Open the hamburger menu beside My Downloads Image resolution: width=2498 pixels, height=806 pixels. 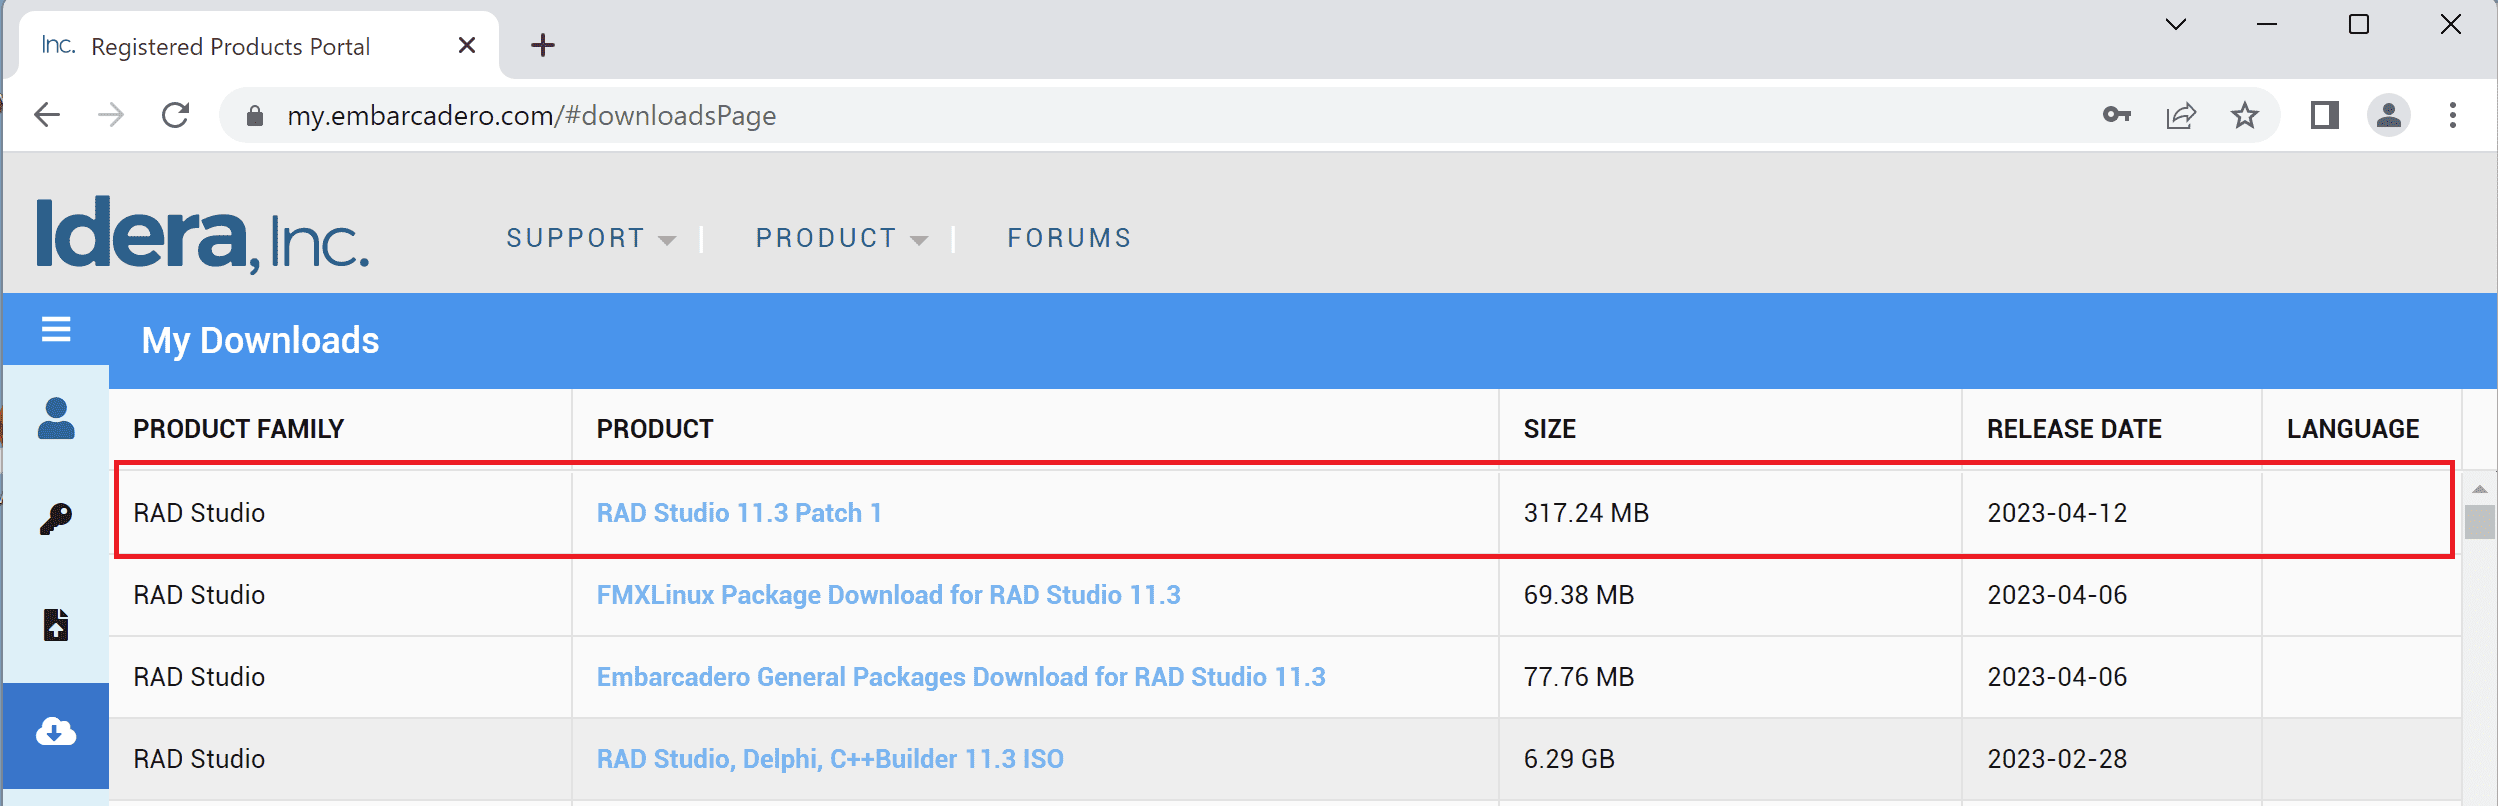pos(56,329)
